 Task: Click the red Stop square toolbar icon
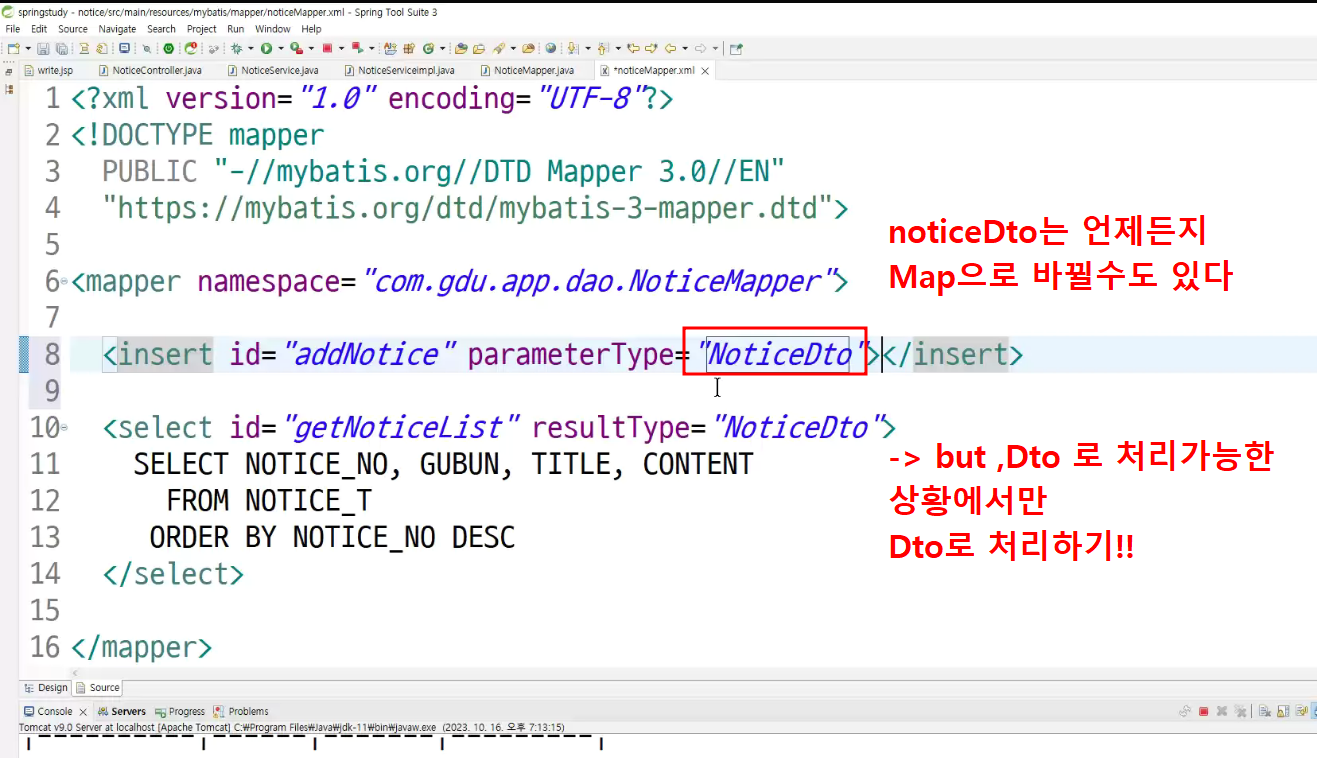tap(326, 48)
